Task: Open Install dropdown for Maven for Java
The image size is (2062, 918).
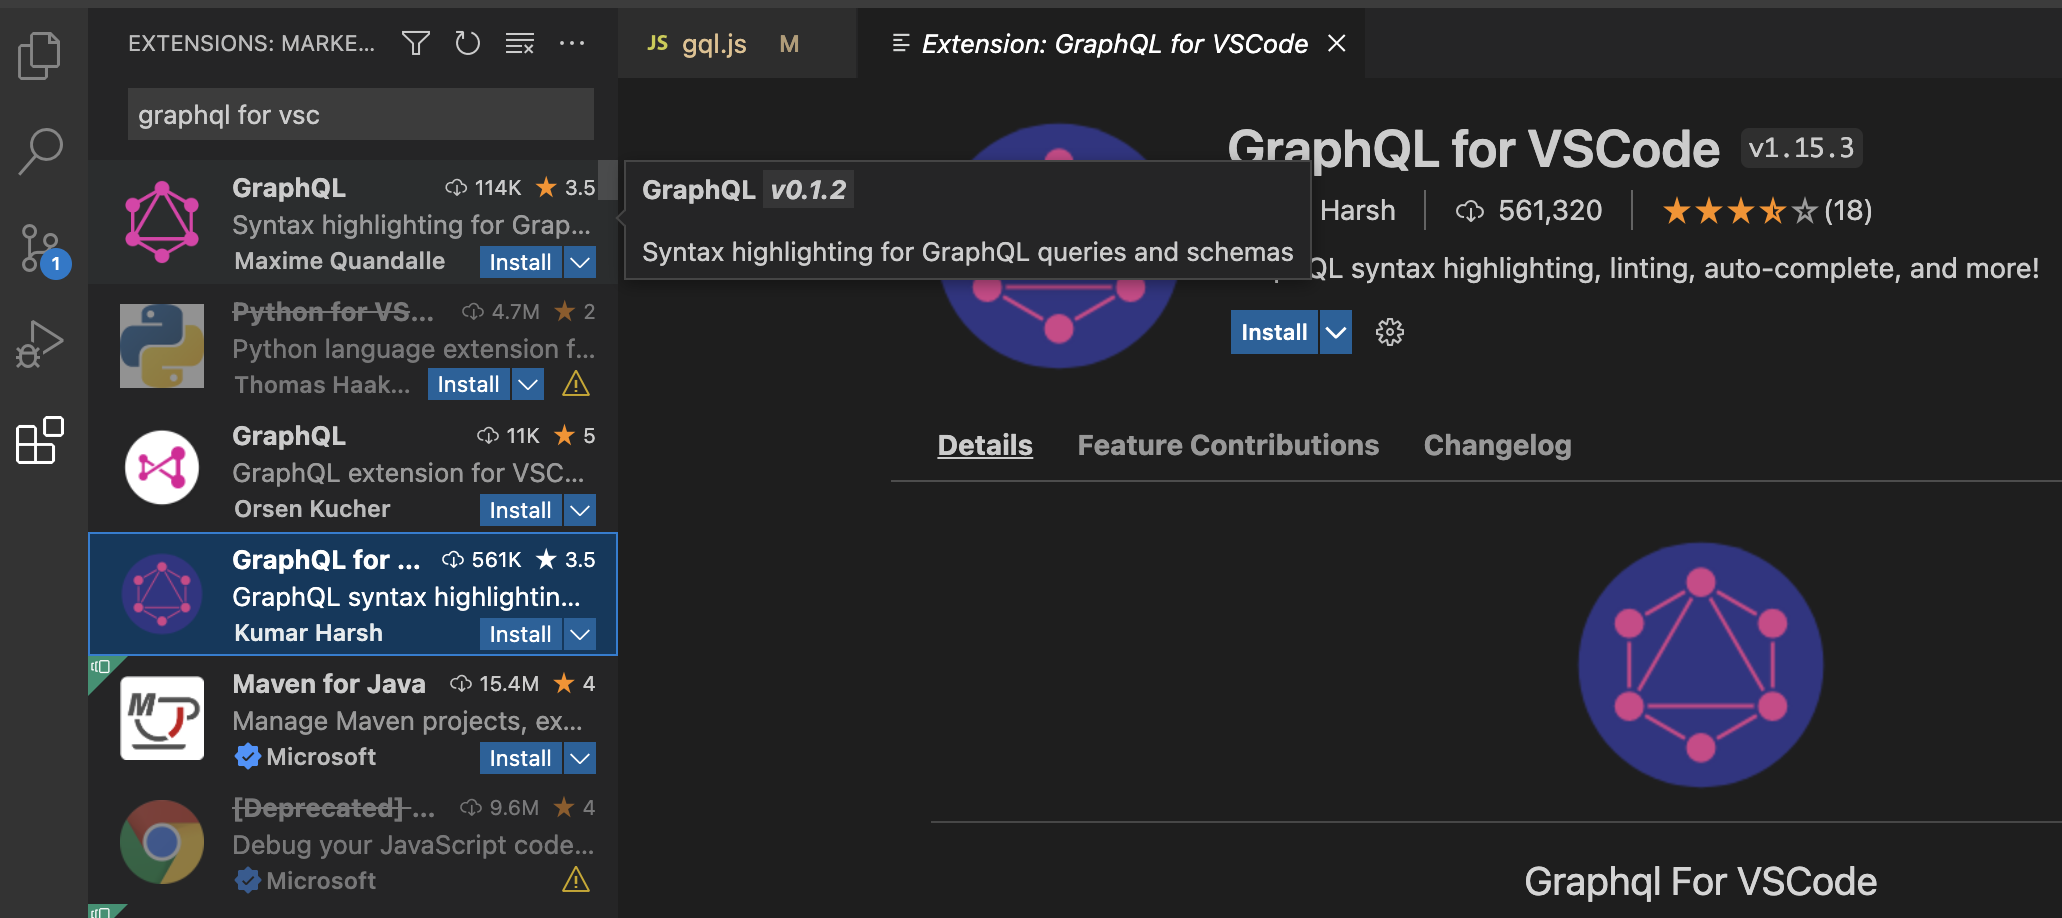Action: (580, 758)
